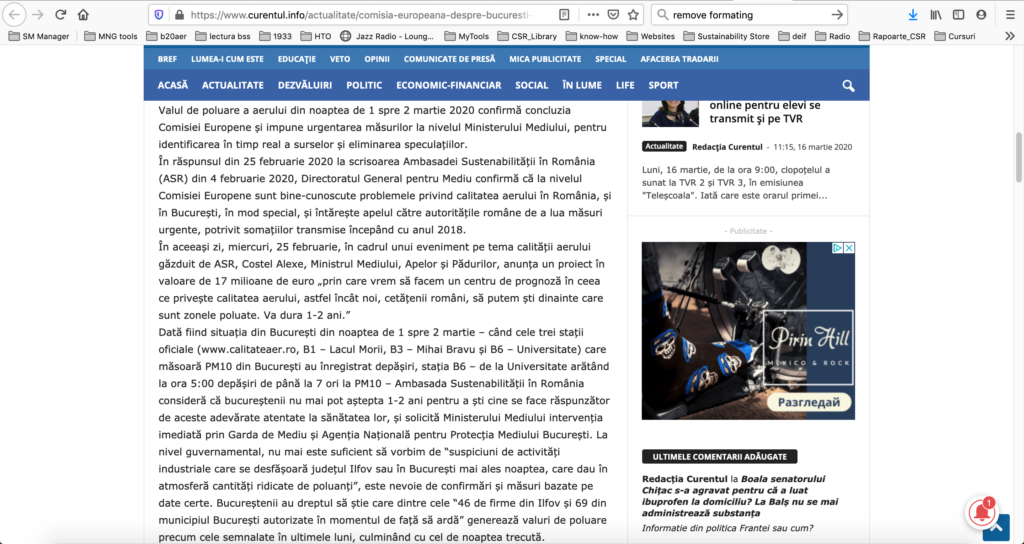
Task: Open the ECONOMIC-FINANCIAR section
Action: point(449,86)
